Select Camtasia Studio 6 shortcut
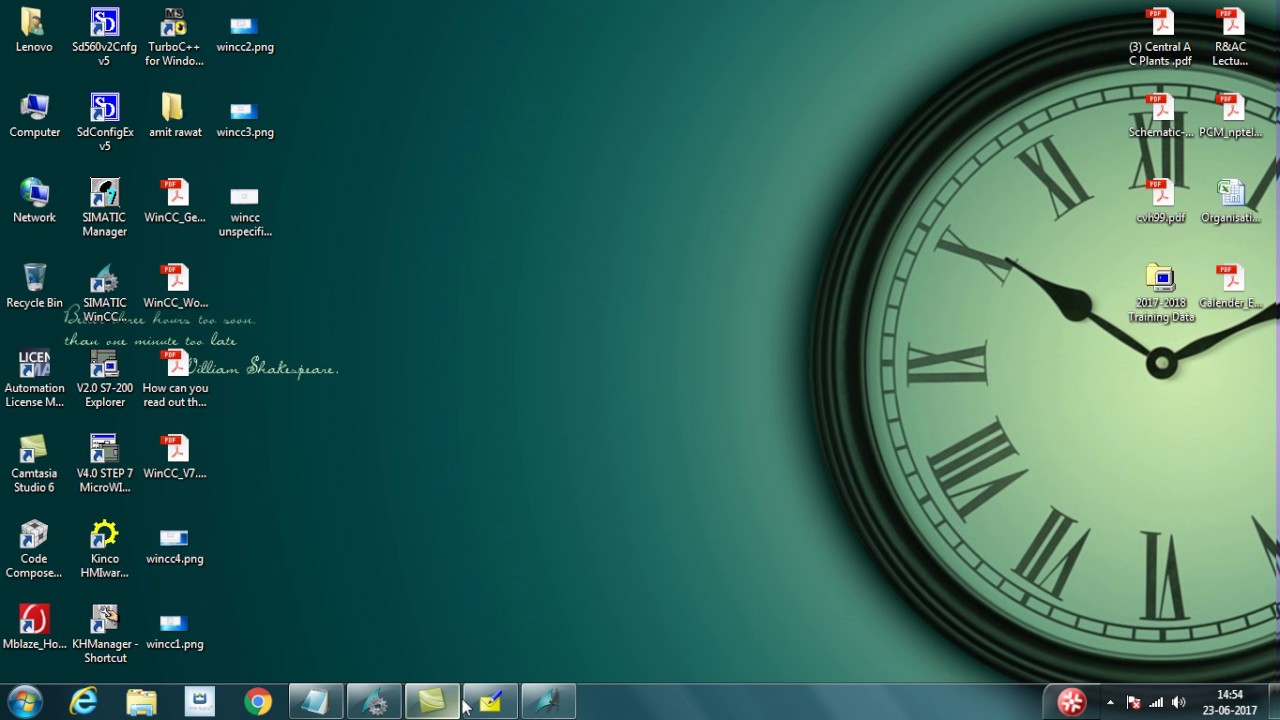This screenshot has width=1280, height=720. tap(34, 464)
